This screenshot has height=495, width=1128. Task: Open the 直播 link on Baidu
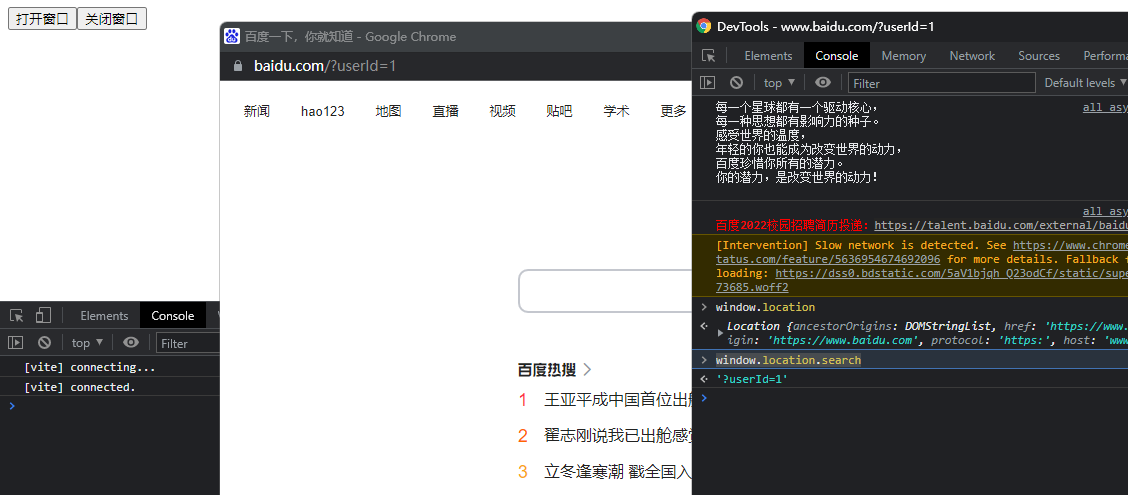(445, 111)
